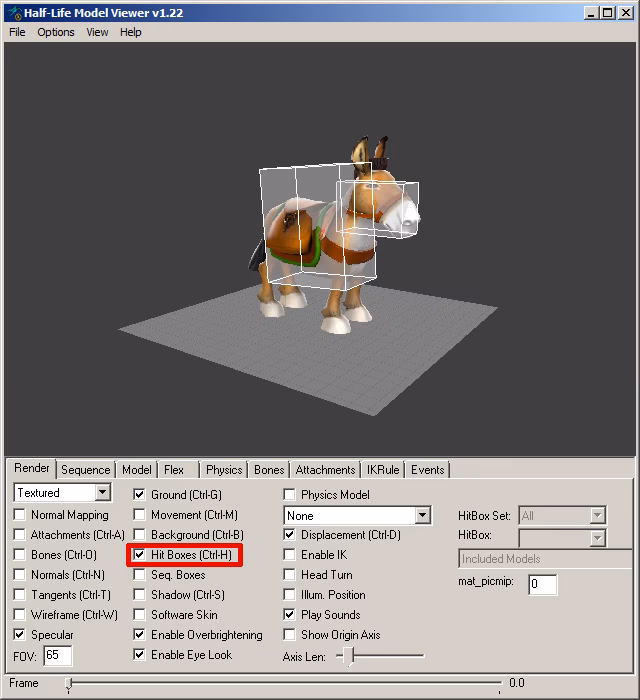Uncheck the Specular checkbox
640x700 pixels.
19,634
